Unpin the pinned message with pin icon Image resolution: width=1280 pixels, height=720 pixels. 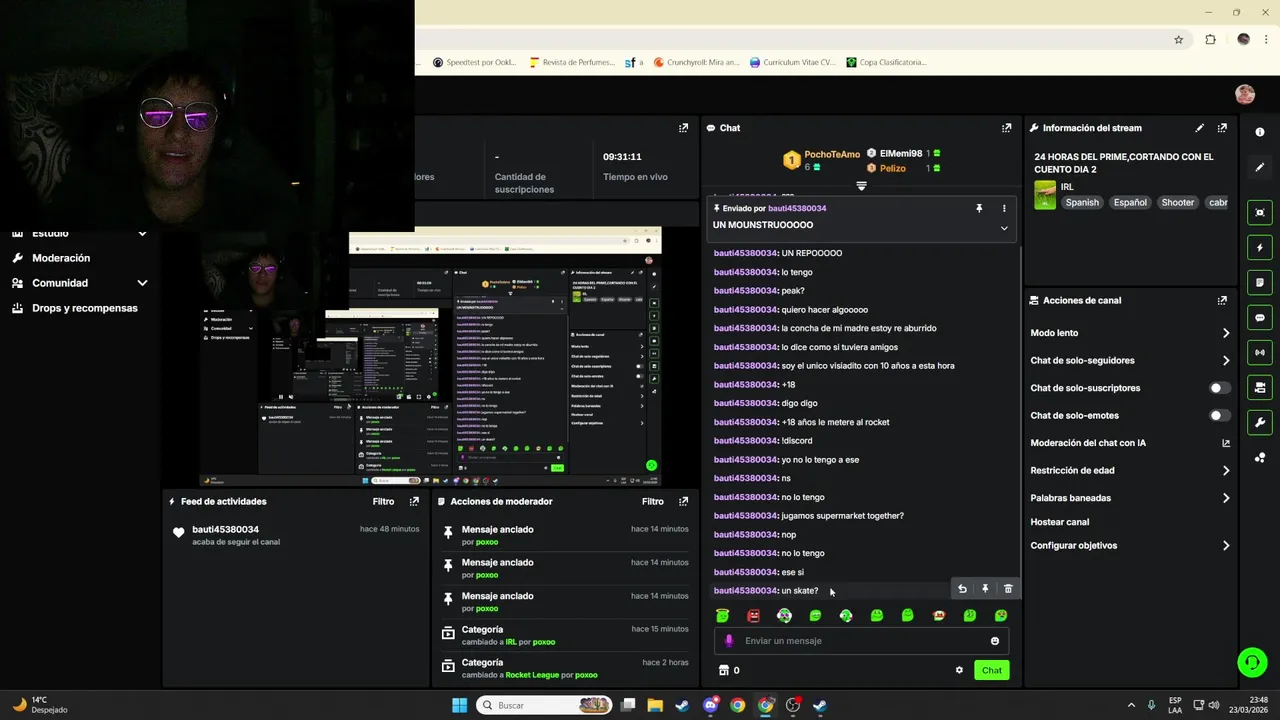979,208
